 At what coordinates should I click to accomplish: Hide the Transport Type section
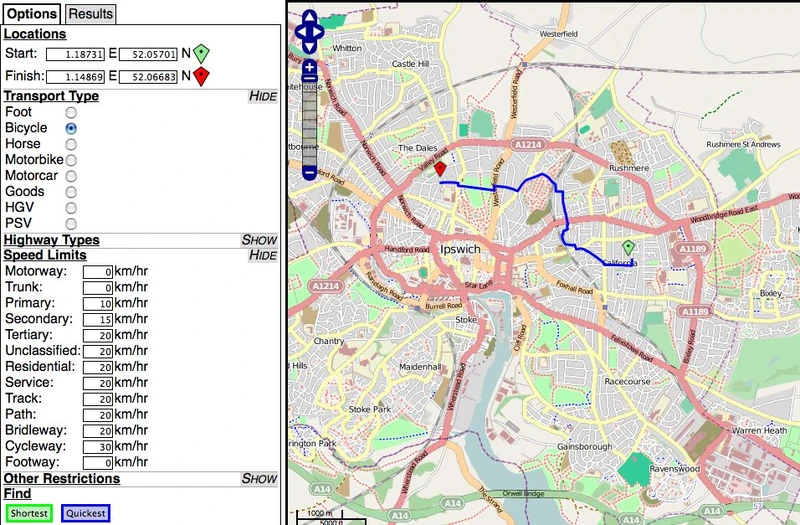(263, 96)
